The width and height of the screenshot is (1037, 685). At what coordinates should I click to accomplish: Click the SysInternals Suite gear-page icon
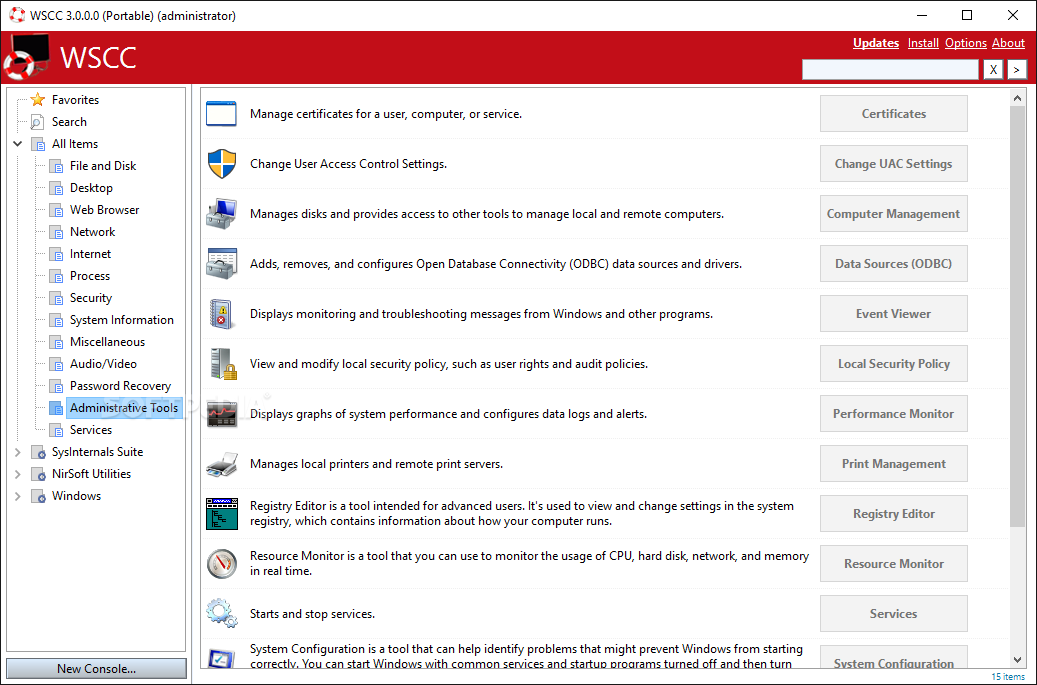38,452
